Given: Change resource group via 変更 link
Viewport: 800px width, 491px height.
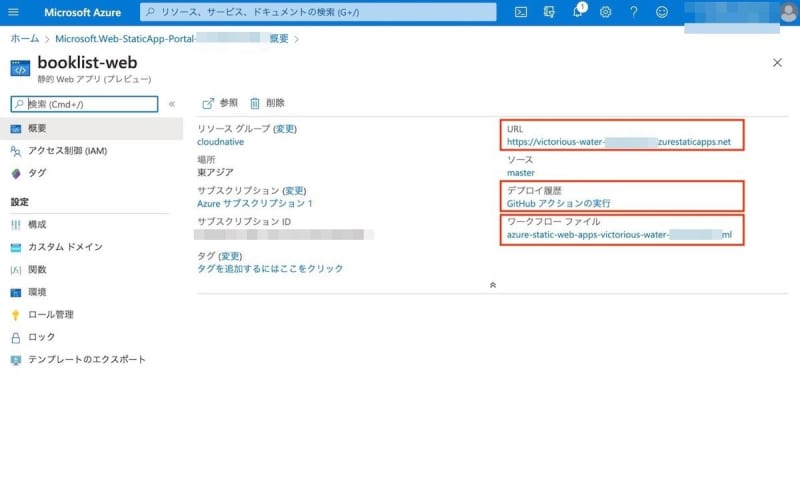Looking at the screenshot, I should coord(285,129).
